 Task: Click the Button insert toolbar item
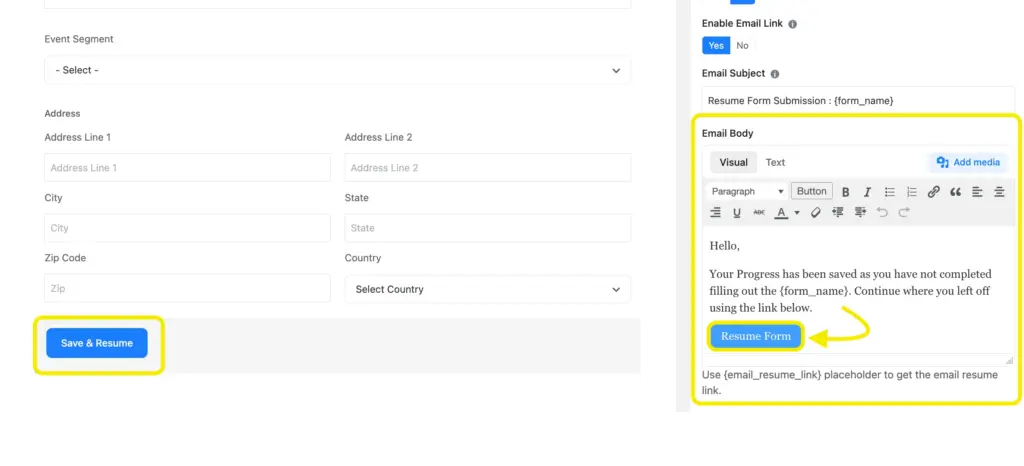pos(812,191)
